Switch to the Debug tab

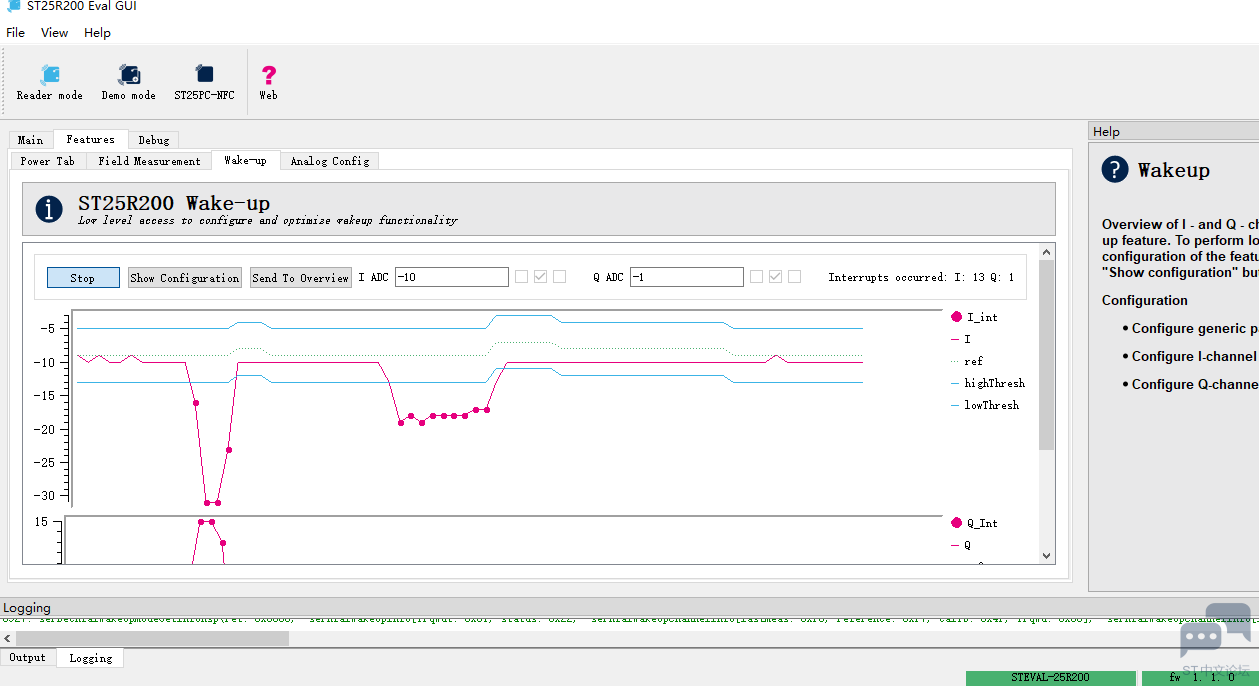154,140
